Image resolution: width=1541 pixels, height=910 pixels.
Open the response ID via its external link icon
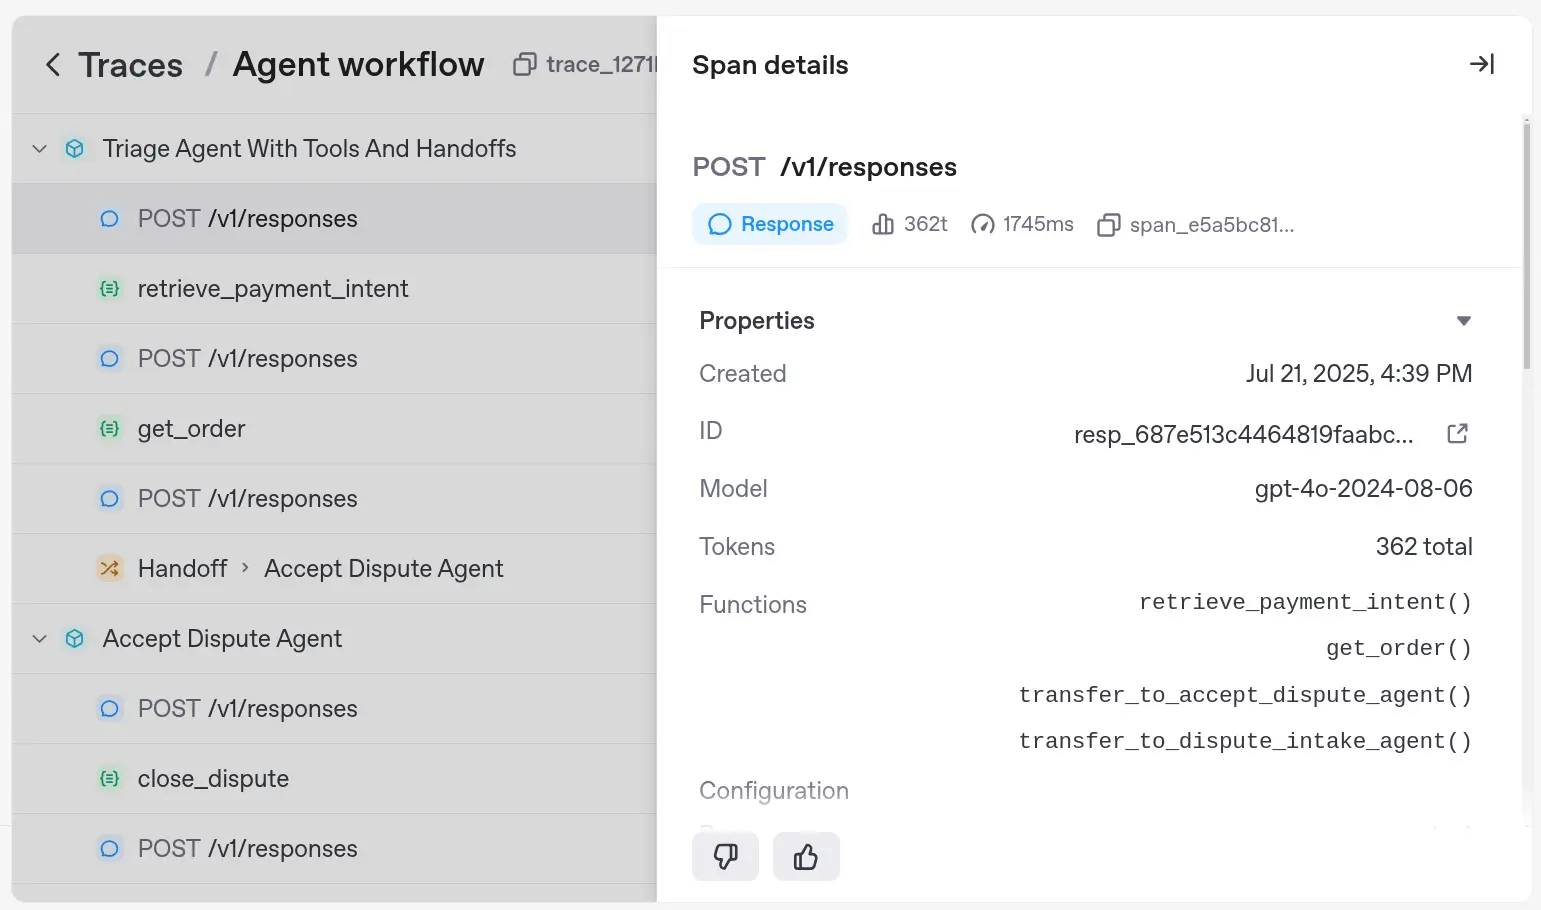coord(1457,433)
